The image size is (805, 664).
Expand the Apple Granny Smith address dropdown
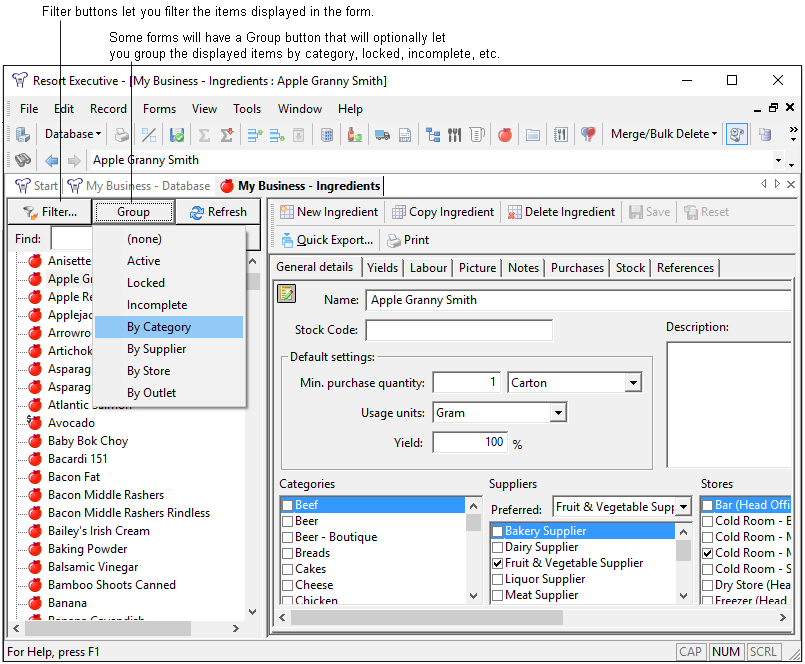(778, 161)
